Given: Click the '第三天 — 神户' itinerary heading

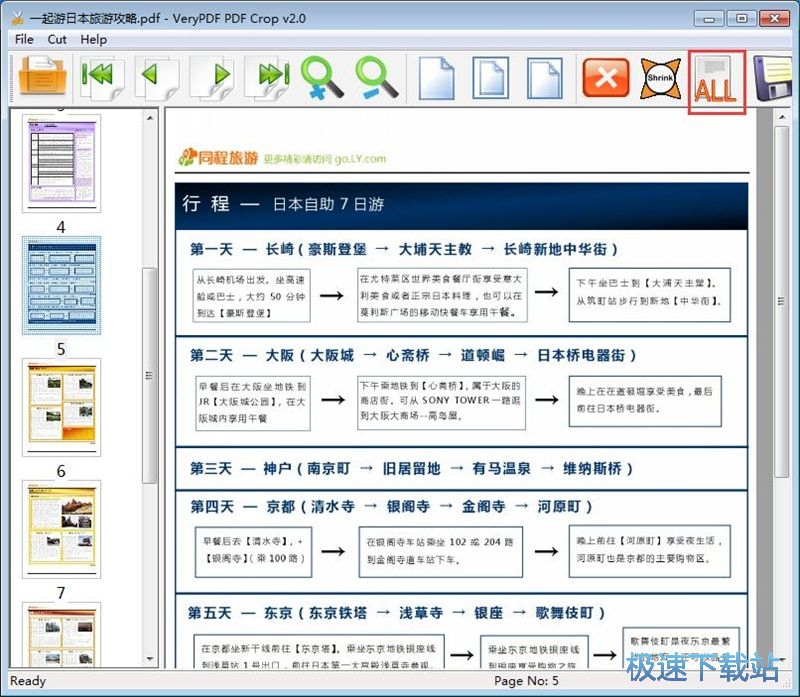Looking at the screenshot, I should [x=411, y=468].
